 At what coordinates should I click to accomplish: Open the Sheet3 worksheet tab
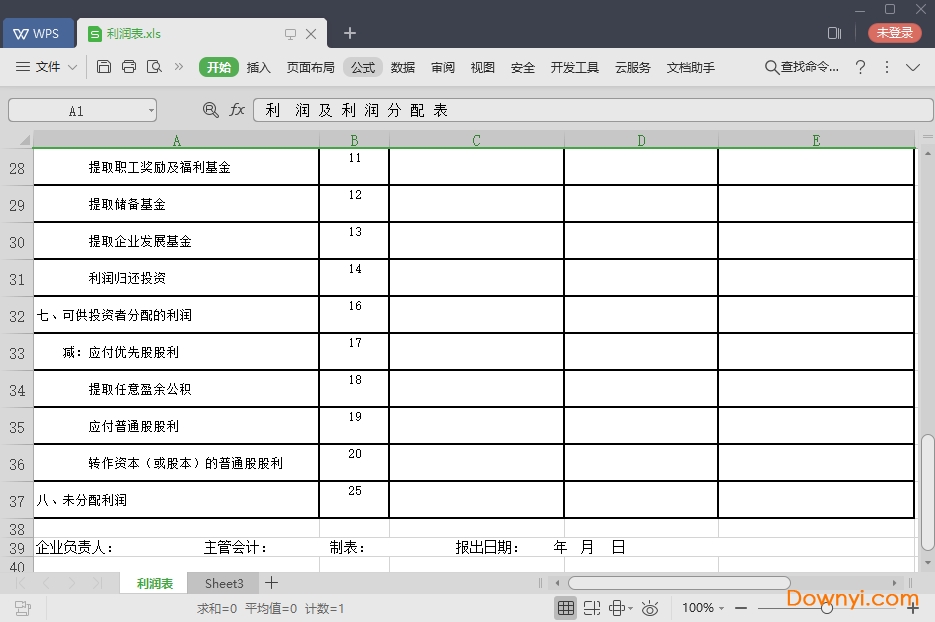222,583
